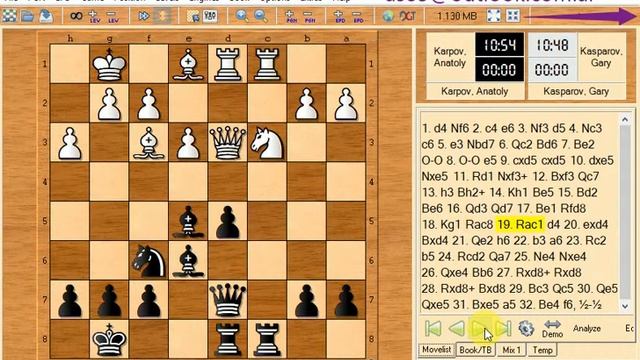Click the double-arrow move now icon

click(x=144, y=16)
